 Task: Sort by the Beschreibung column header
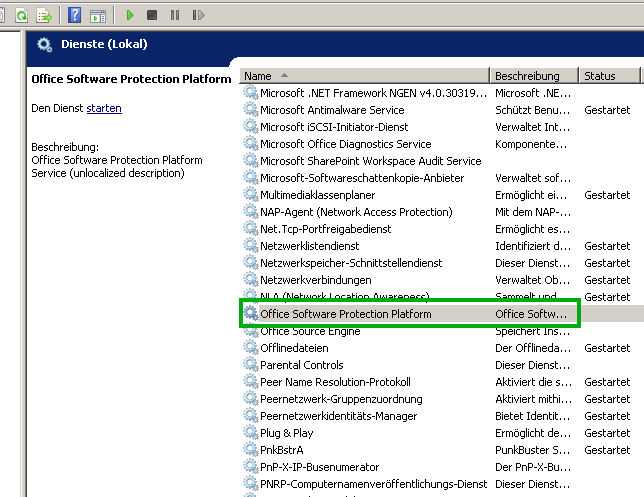coord(534,76)
